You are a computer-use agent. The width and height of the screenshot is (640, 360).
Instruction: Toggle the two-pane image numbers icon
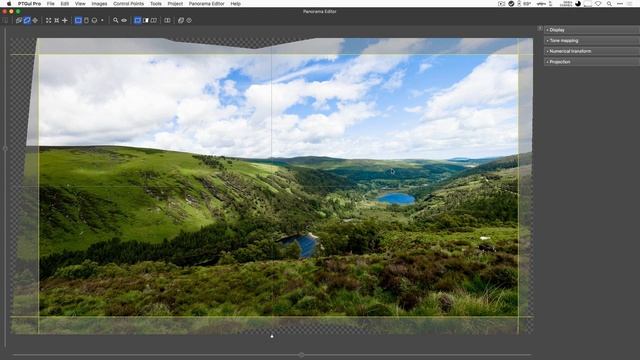click(167, 20)
